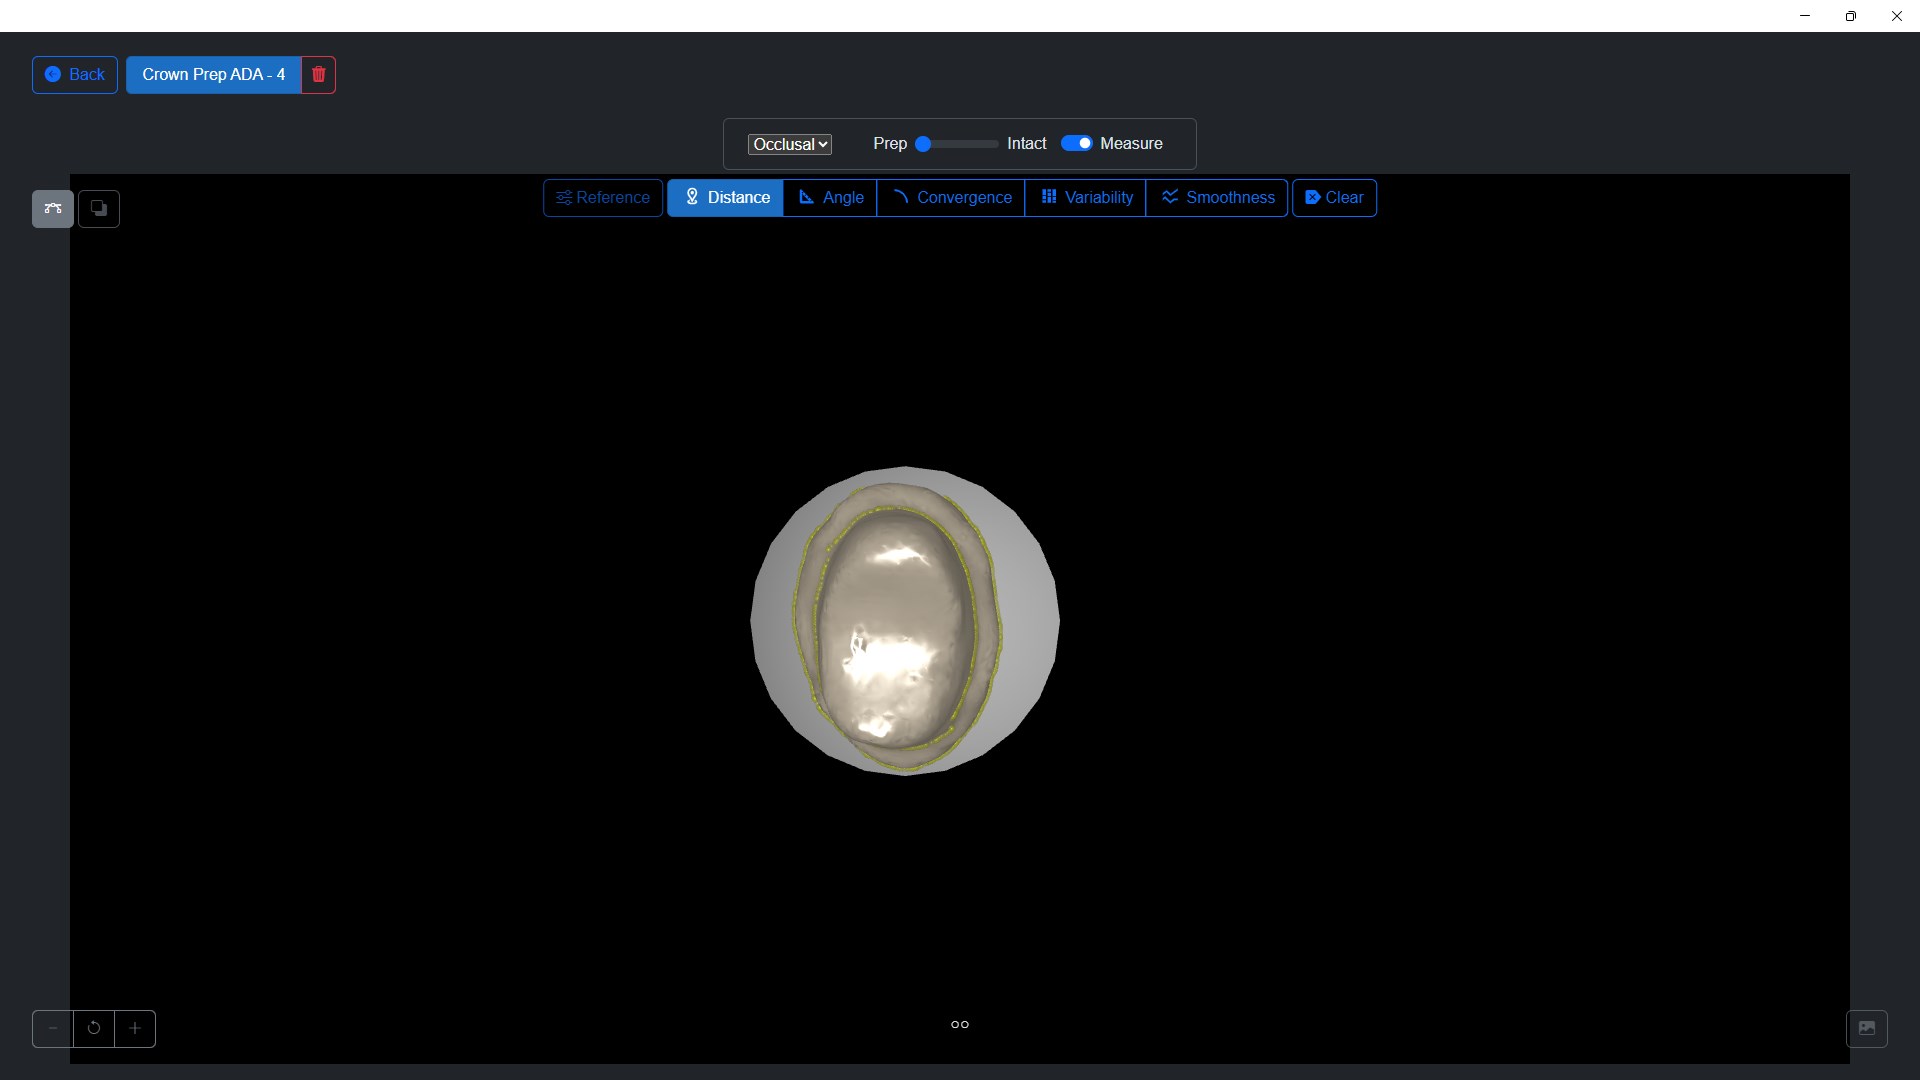Click the screenshot image icon
The width and height of the screenshot is (1920, 1080).
point(1866,1028)
